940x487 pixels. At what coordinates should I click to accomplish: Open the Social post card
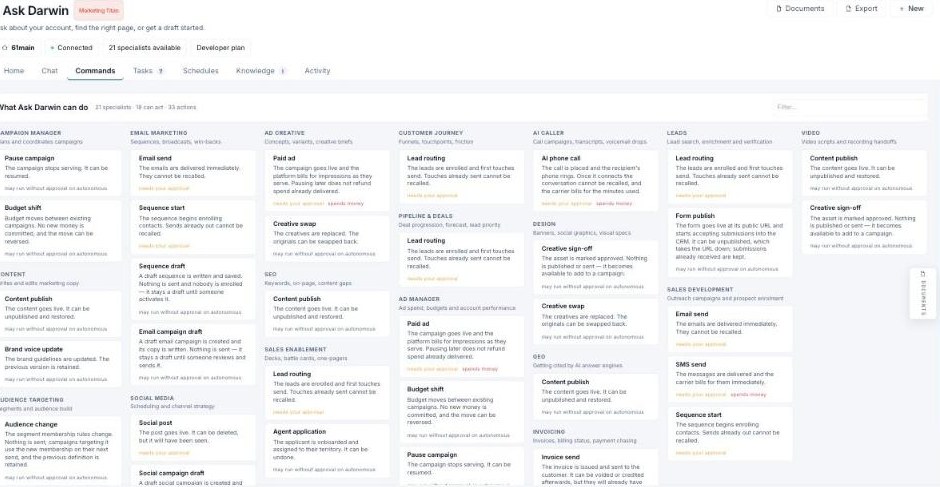point(192,438)
